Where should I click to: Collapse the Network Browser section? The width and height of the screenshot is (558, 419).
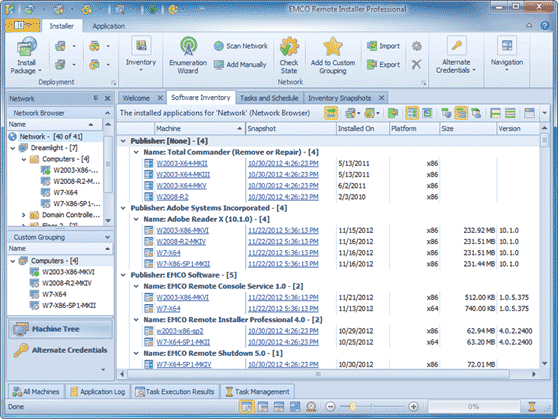point(107,113)
